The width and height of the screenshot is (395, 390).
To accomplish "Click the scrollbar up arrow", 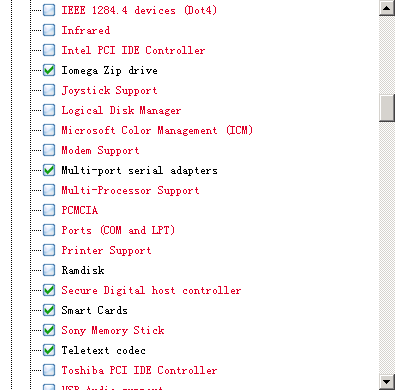I will [387, 8].
